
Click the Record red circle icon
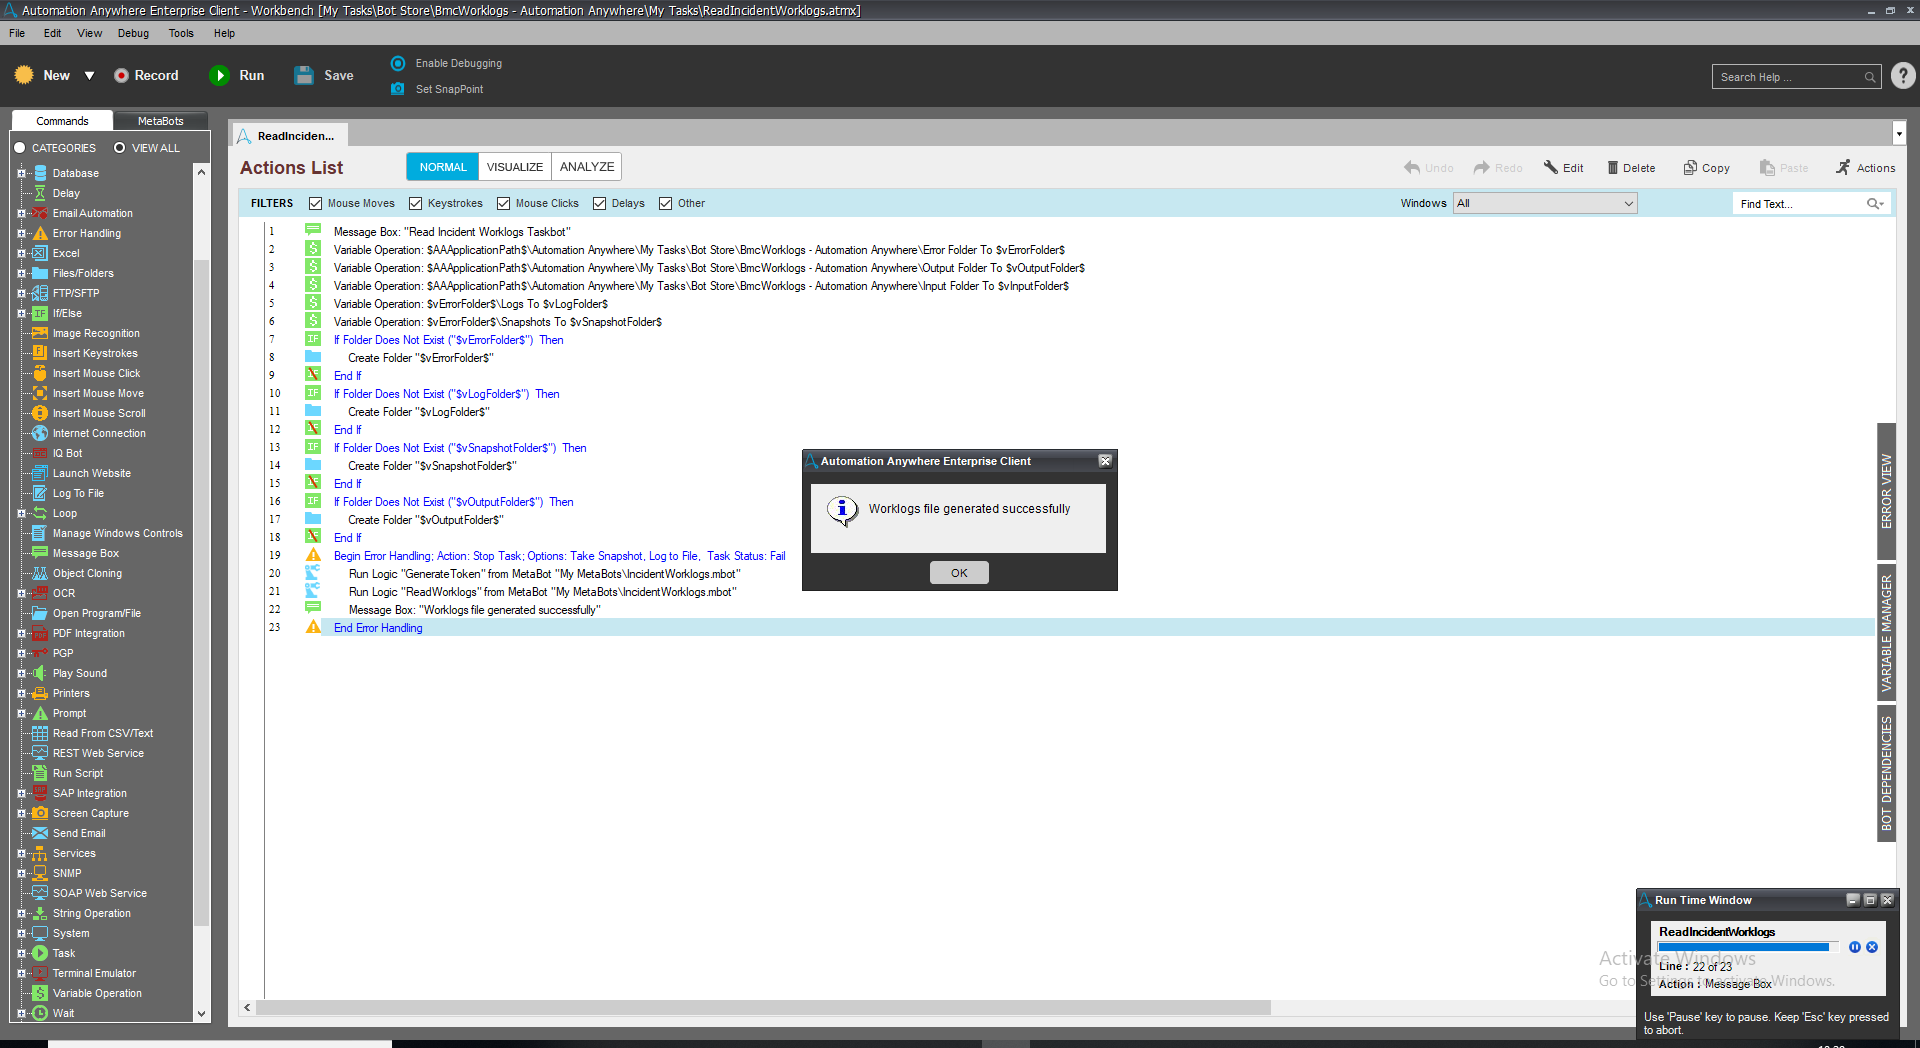pyautogui.click(x=121, y=76)
